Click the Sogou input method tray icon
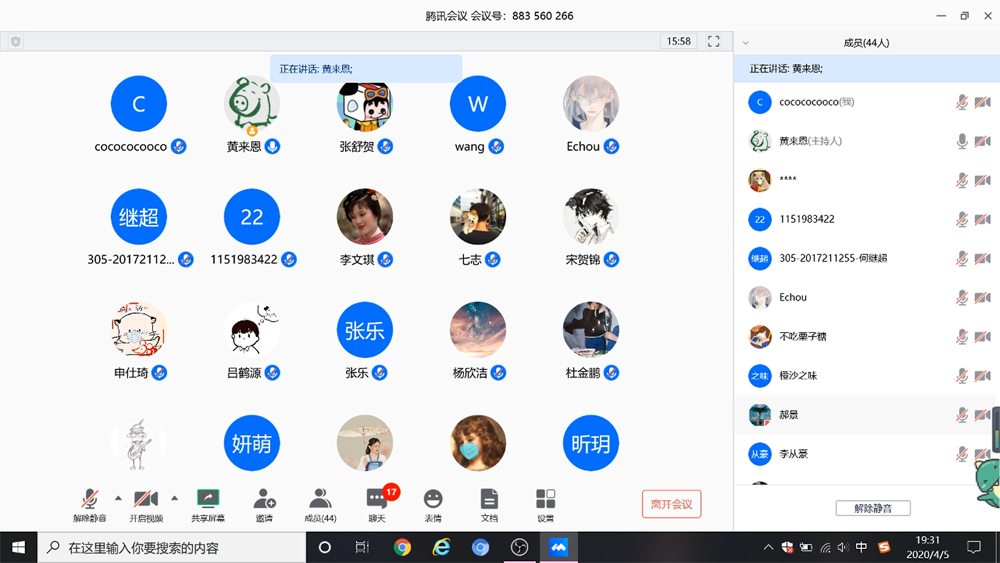Screen dimensions: 1000x563 pyautogui.click(x=884, y=547)
